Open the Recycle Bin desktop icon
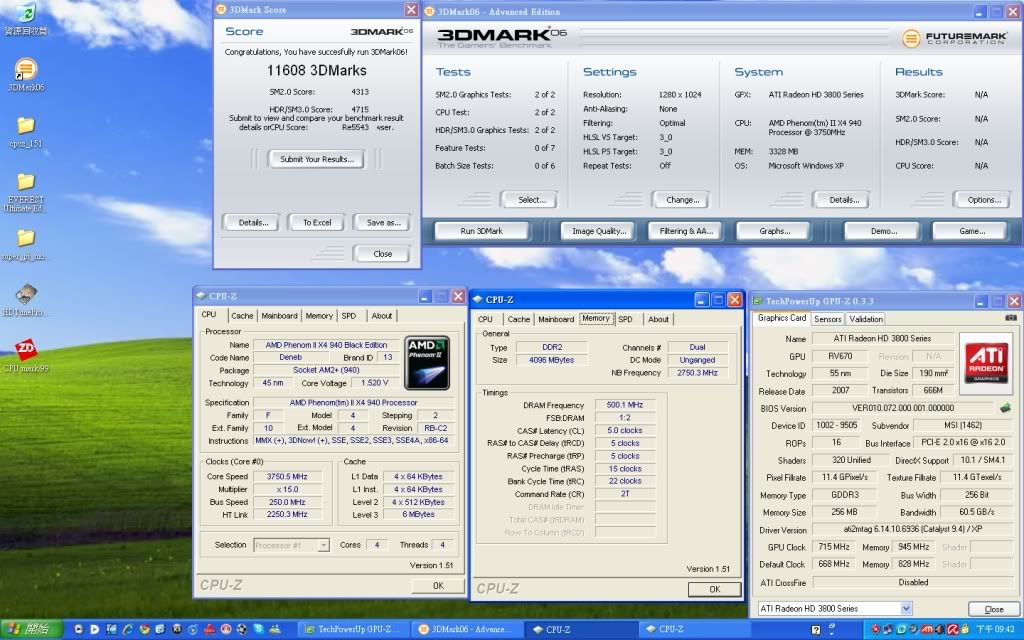1024x640 pixels. (25, 18)
